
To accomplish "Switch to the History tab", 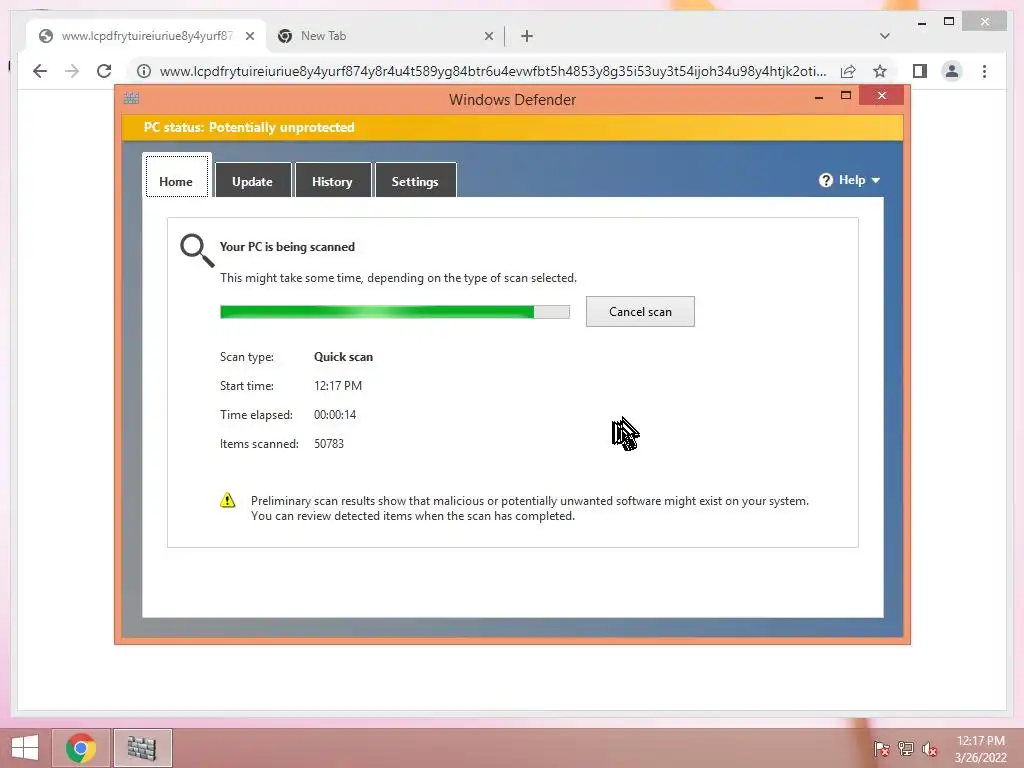I will pos(332,181).
